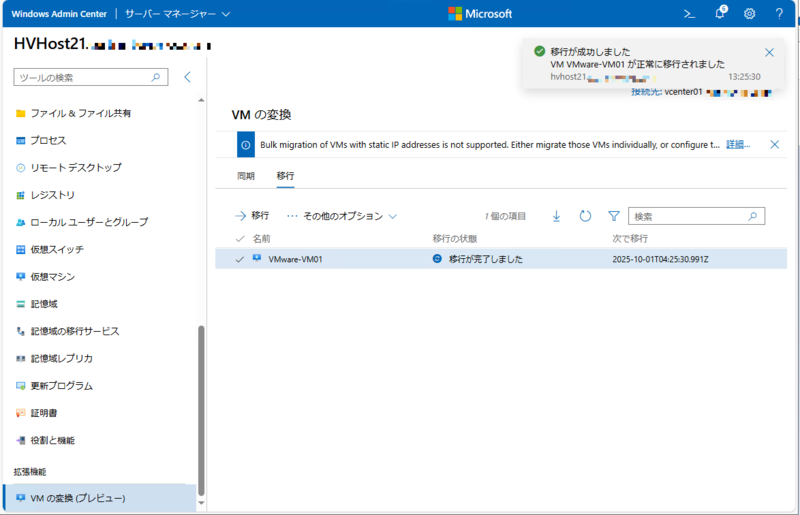This screenshot has height=515, width=800.
Task: Click VMware-VM01 name cell
Action: coord(295,259)
